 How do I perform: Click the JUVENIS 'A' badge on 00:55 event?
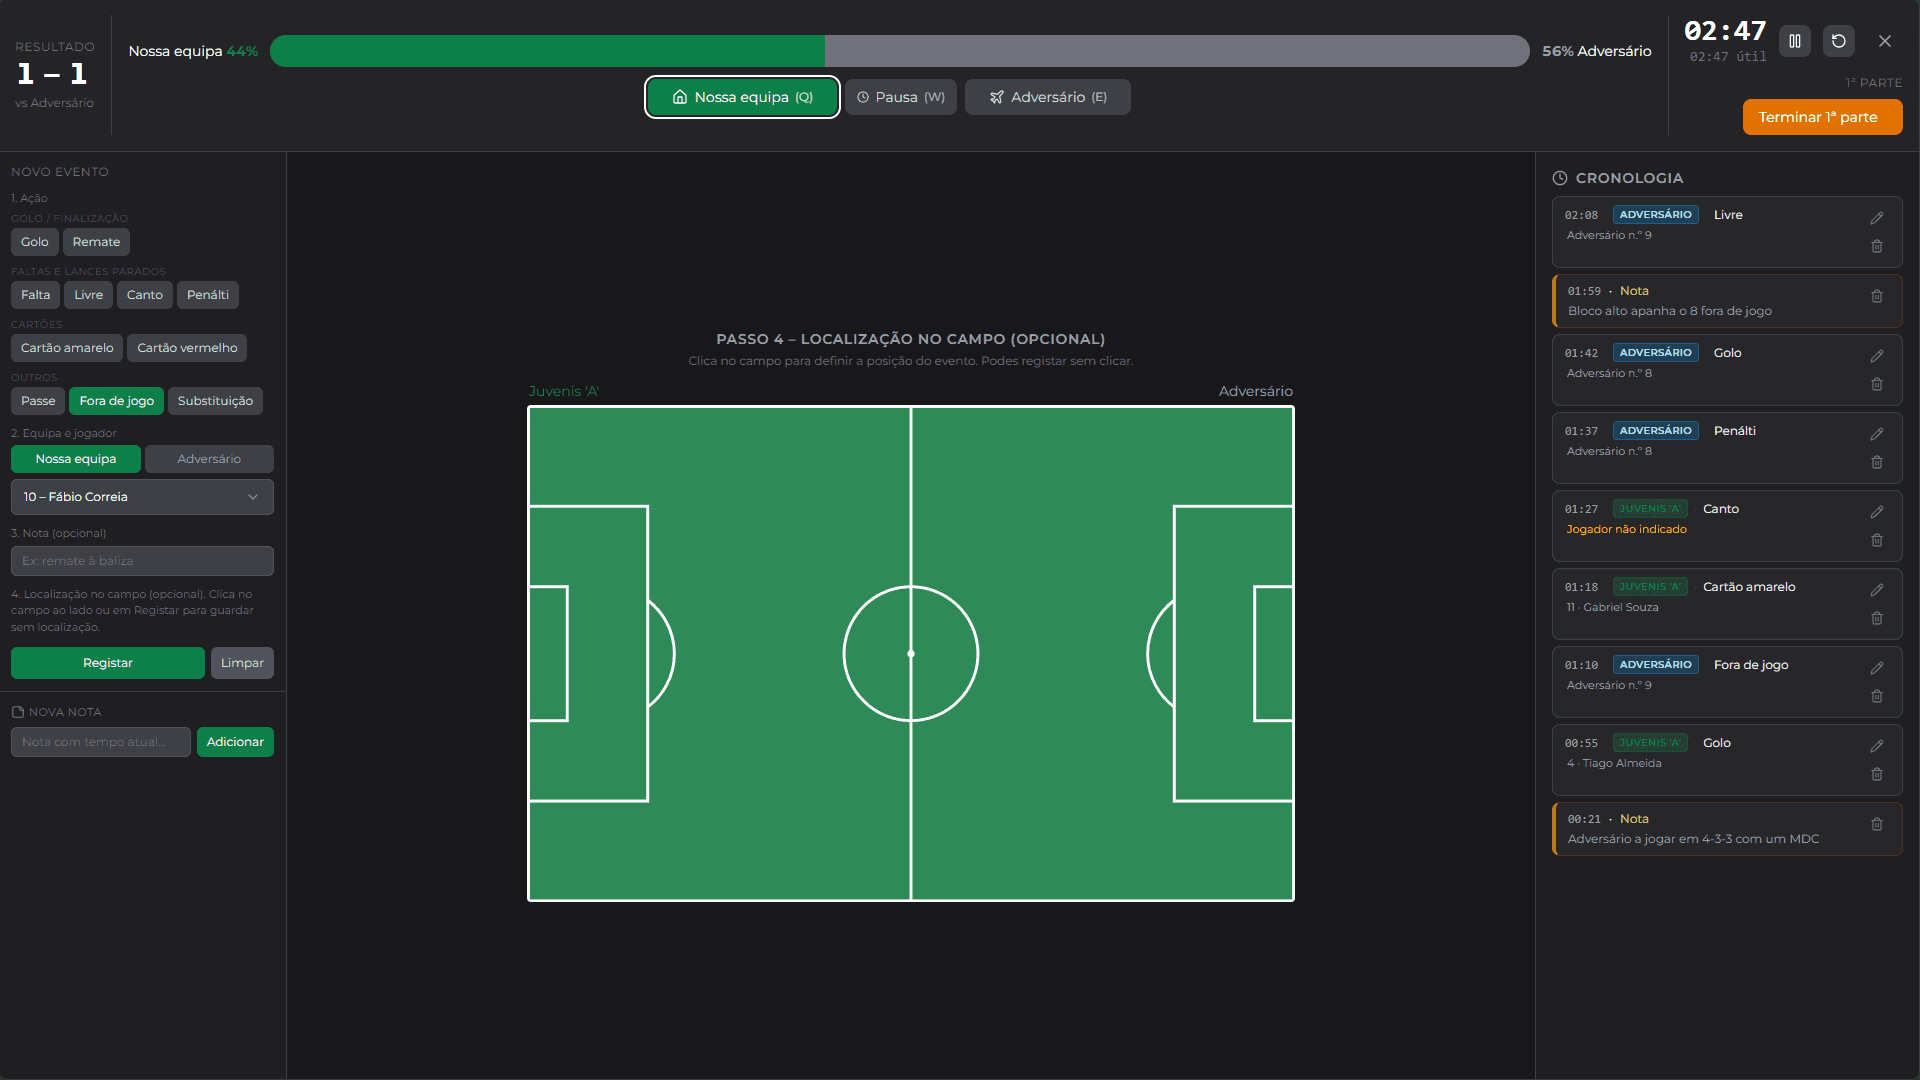[x=1650, y=743]
